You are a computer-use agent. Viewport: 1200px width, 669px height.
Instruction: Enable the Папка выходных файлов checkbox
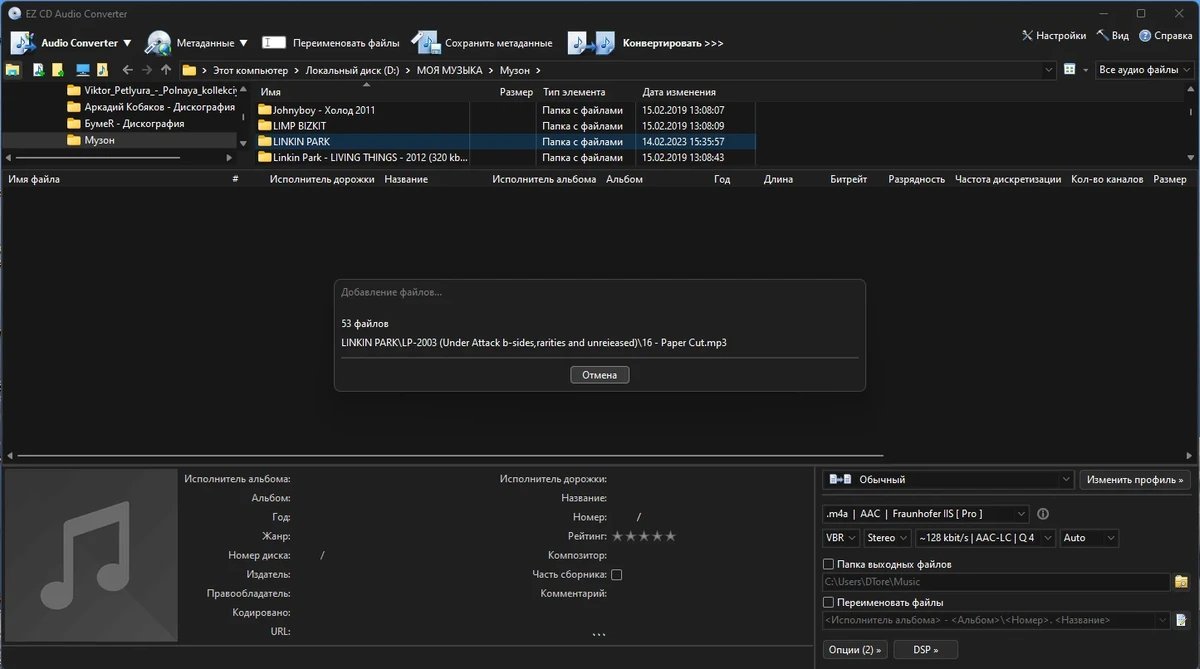coord(828,564)
